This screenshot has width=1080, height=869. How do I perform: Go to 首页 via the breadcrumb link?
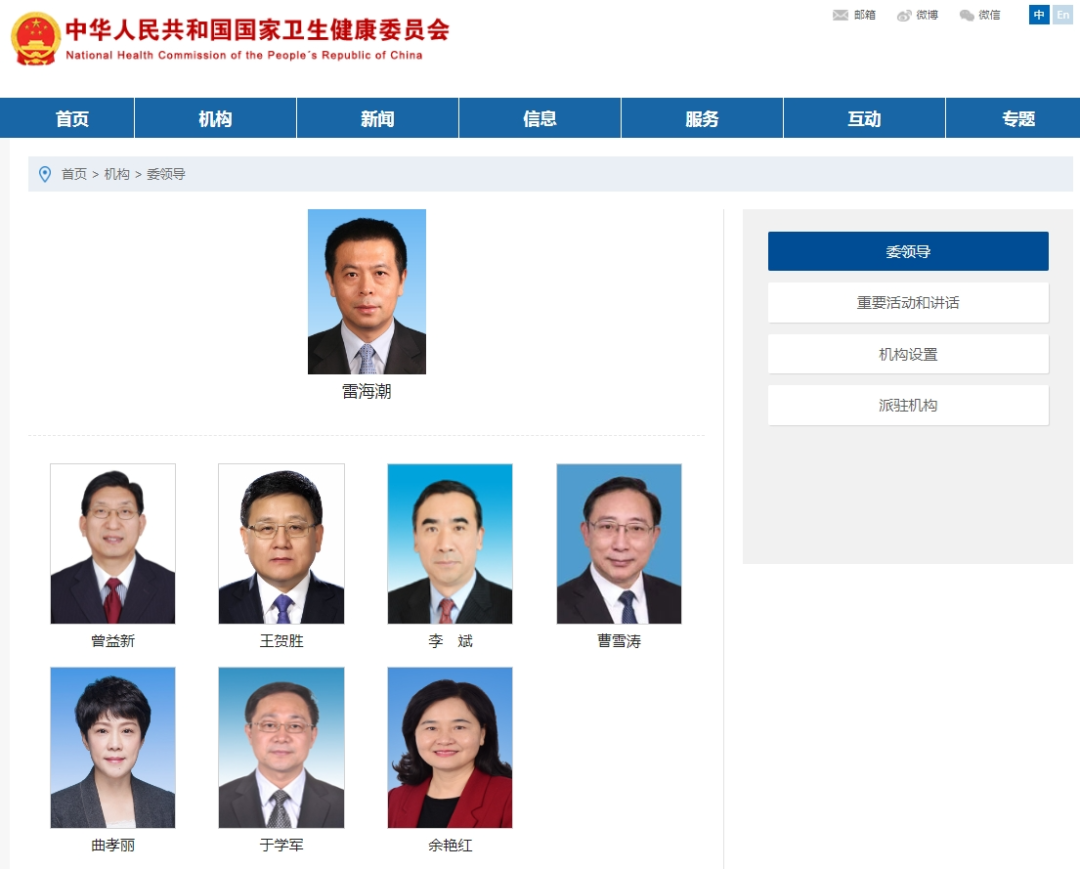pyautogui.click(x=70, y=173)
